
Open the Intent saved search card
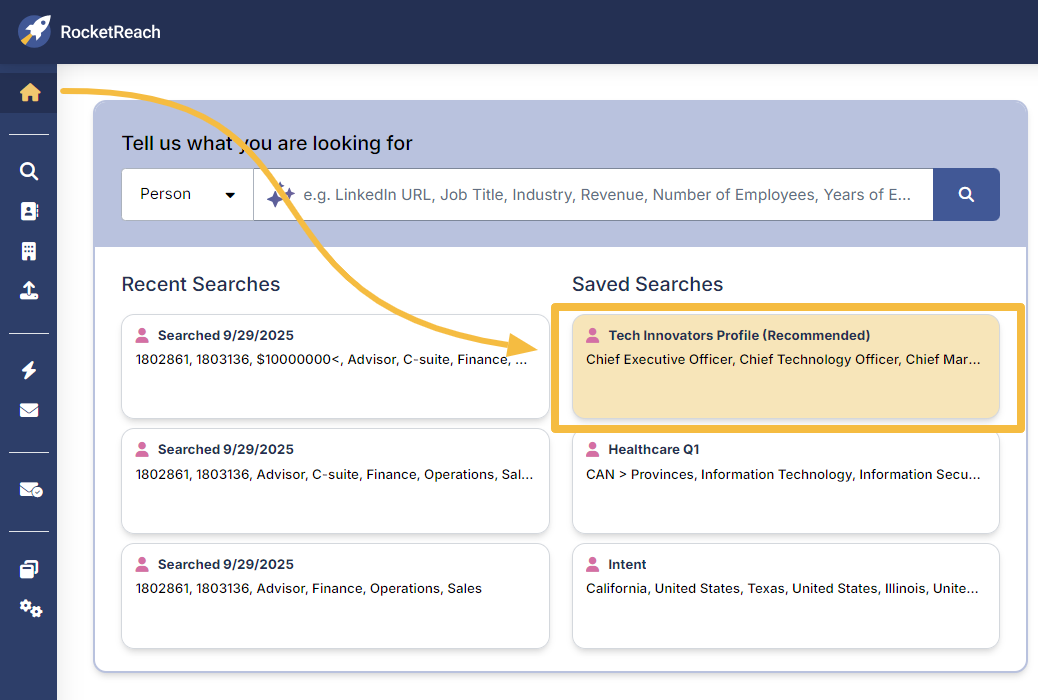786,596
